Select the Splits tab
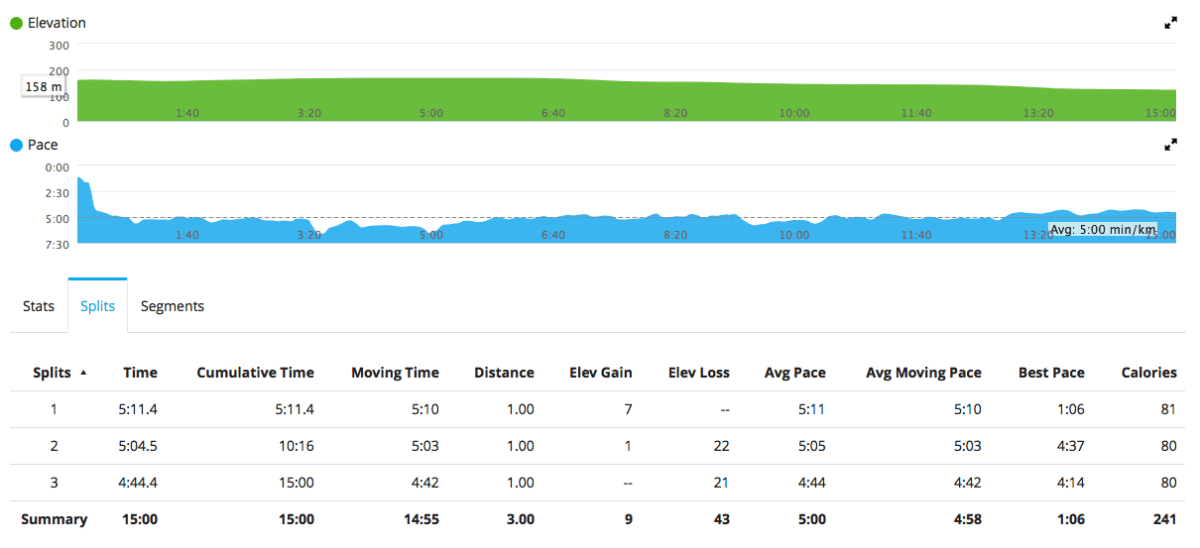Viewport: 1200px width, 548px height. point(97,306)
